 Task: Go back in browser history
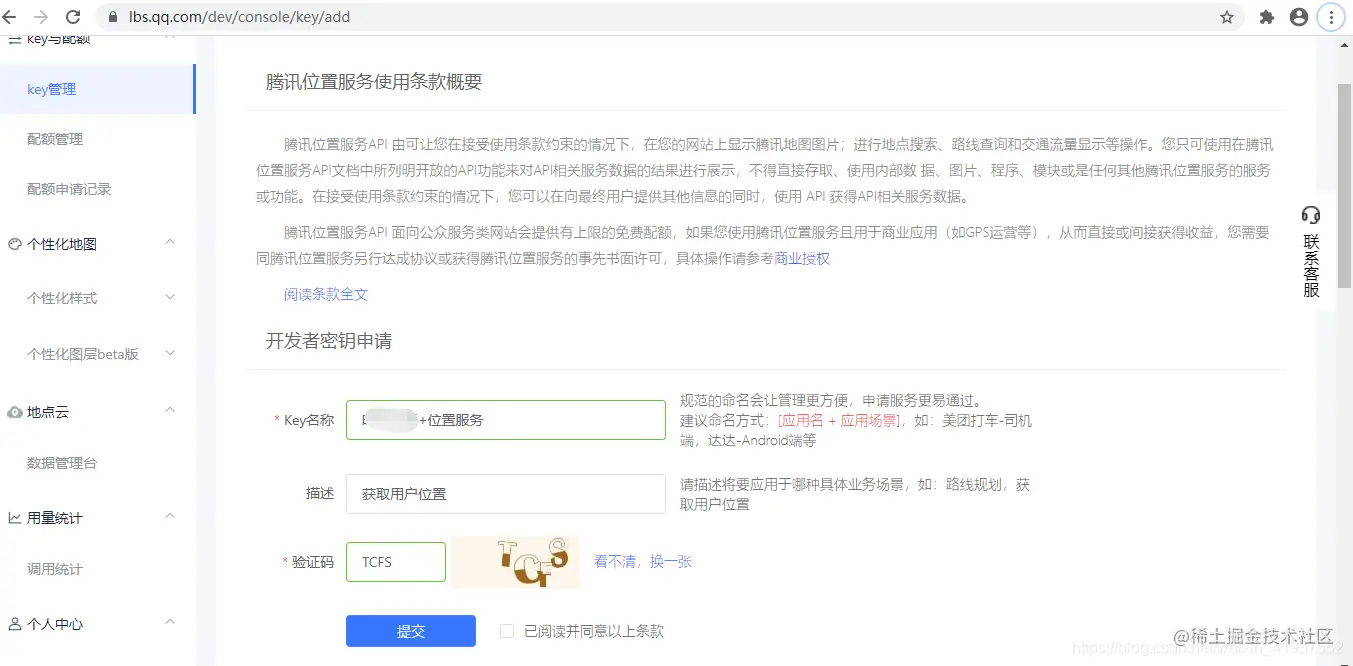(10, 17)
